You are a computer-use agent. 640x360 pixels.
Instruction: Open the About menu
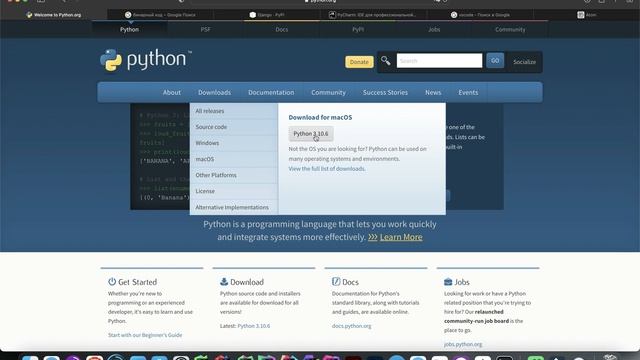(x=171, y=93)
